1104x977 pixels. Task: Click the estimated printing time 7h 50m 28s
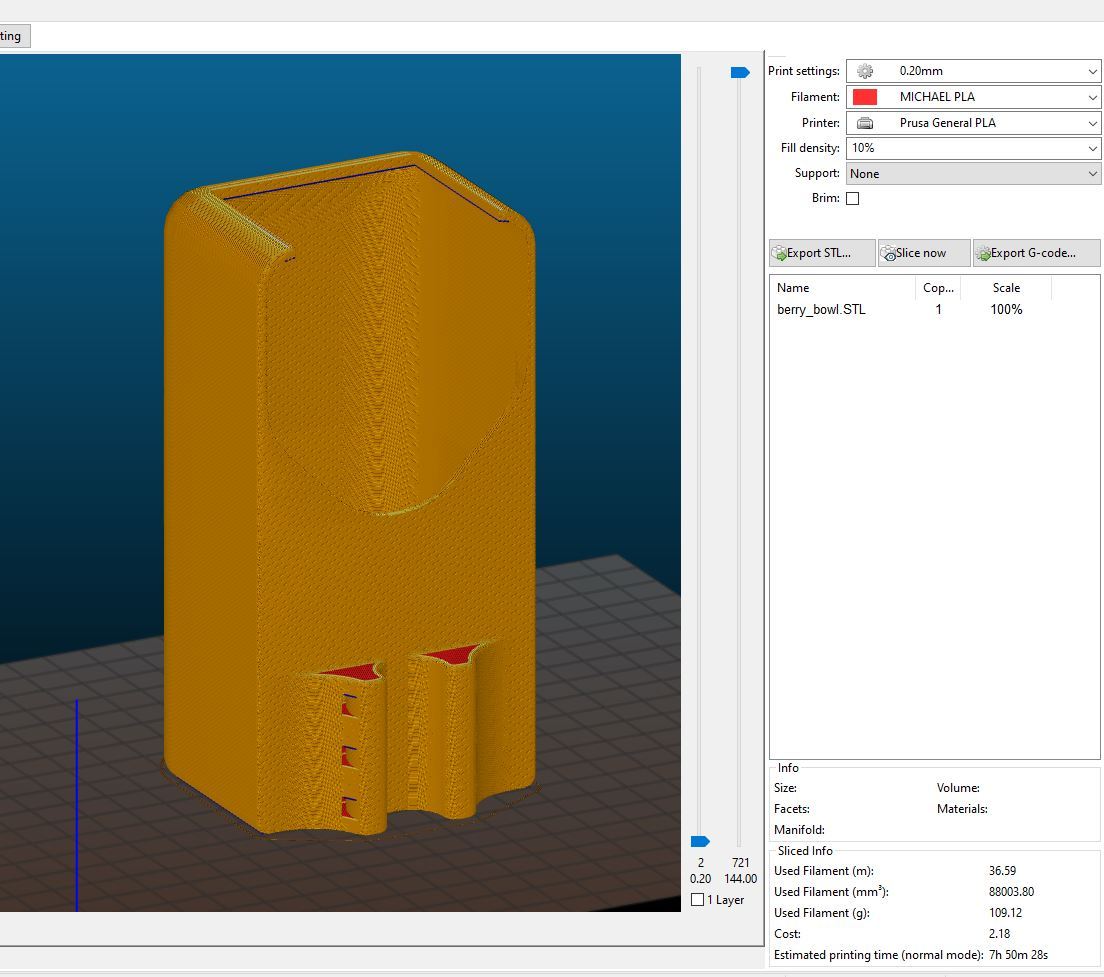point(1018,955)
